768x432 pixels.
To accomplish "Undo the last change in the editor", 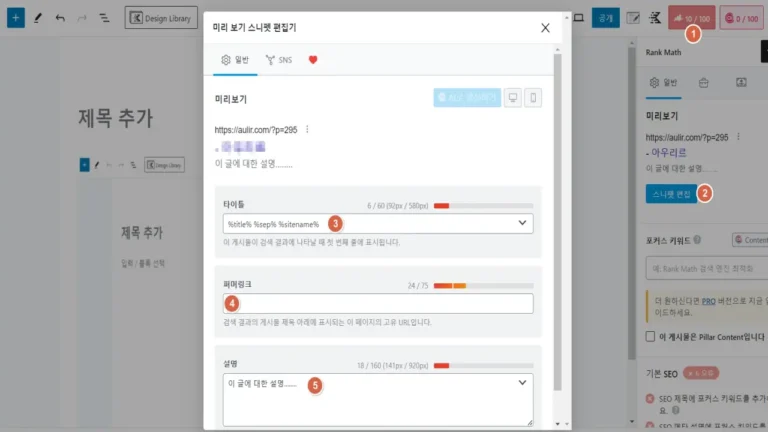I will click(60, 18).
